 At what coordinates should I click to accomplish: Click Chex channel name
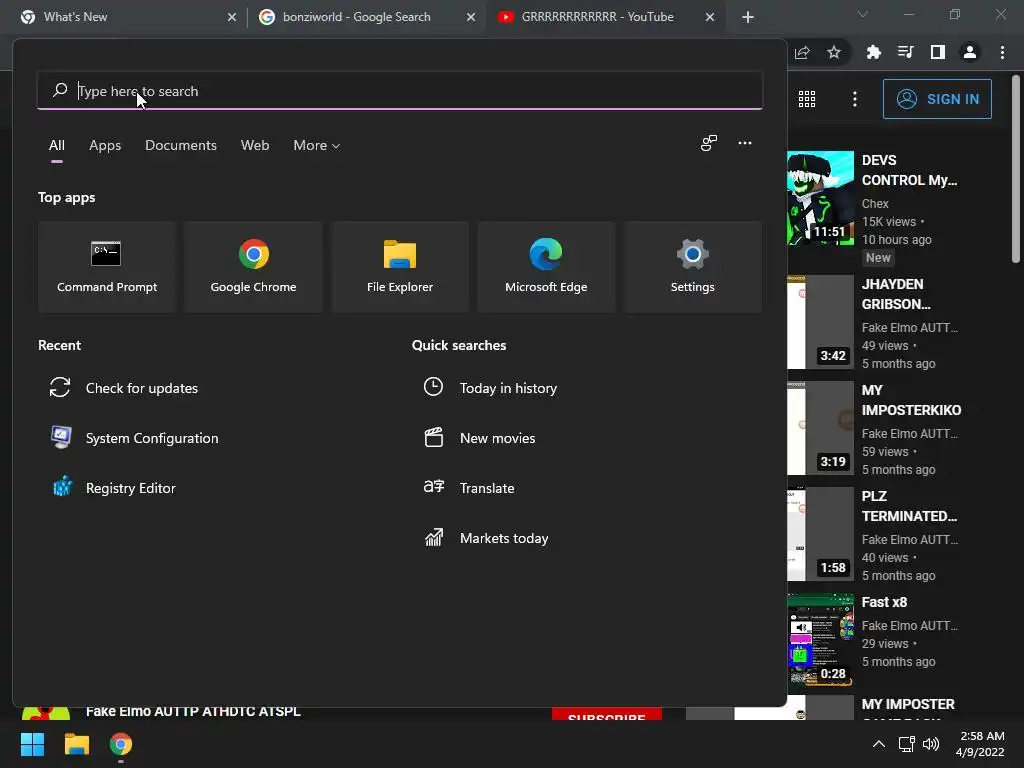coord(875,204)
